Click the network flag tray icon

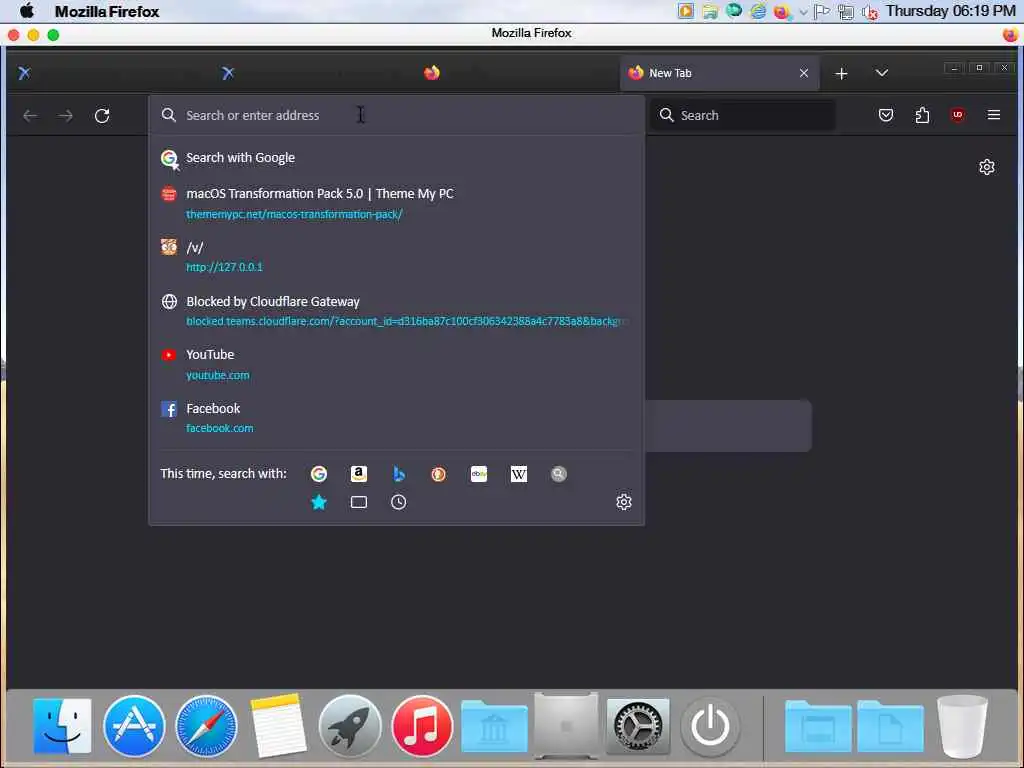(822, 12)
